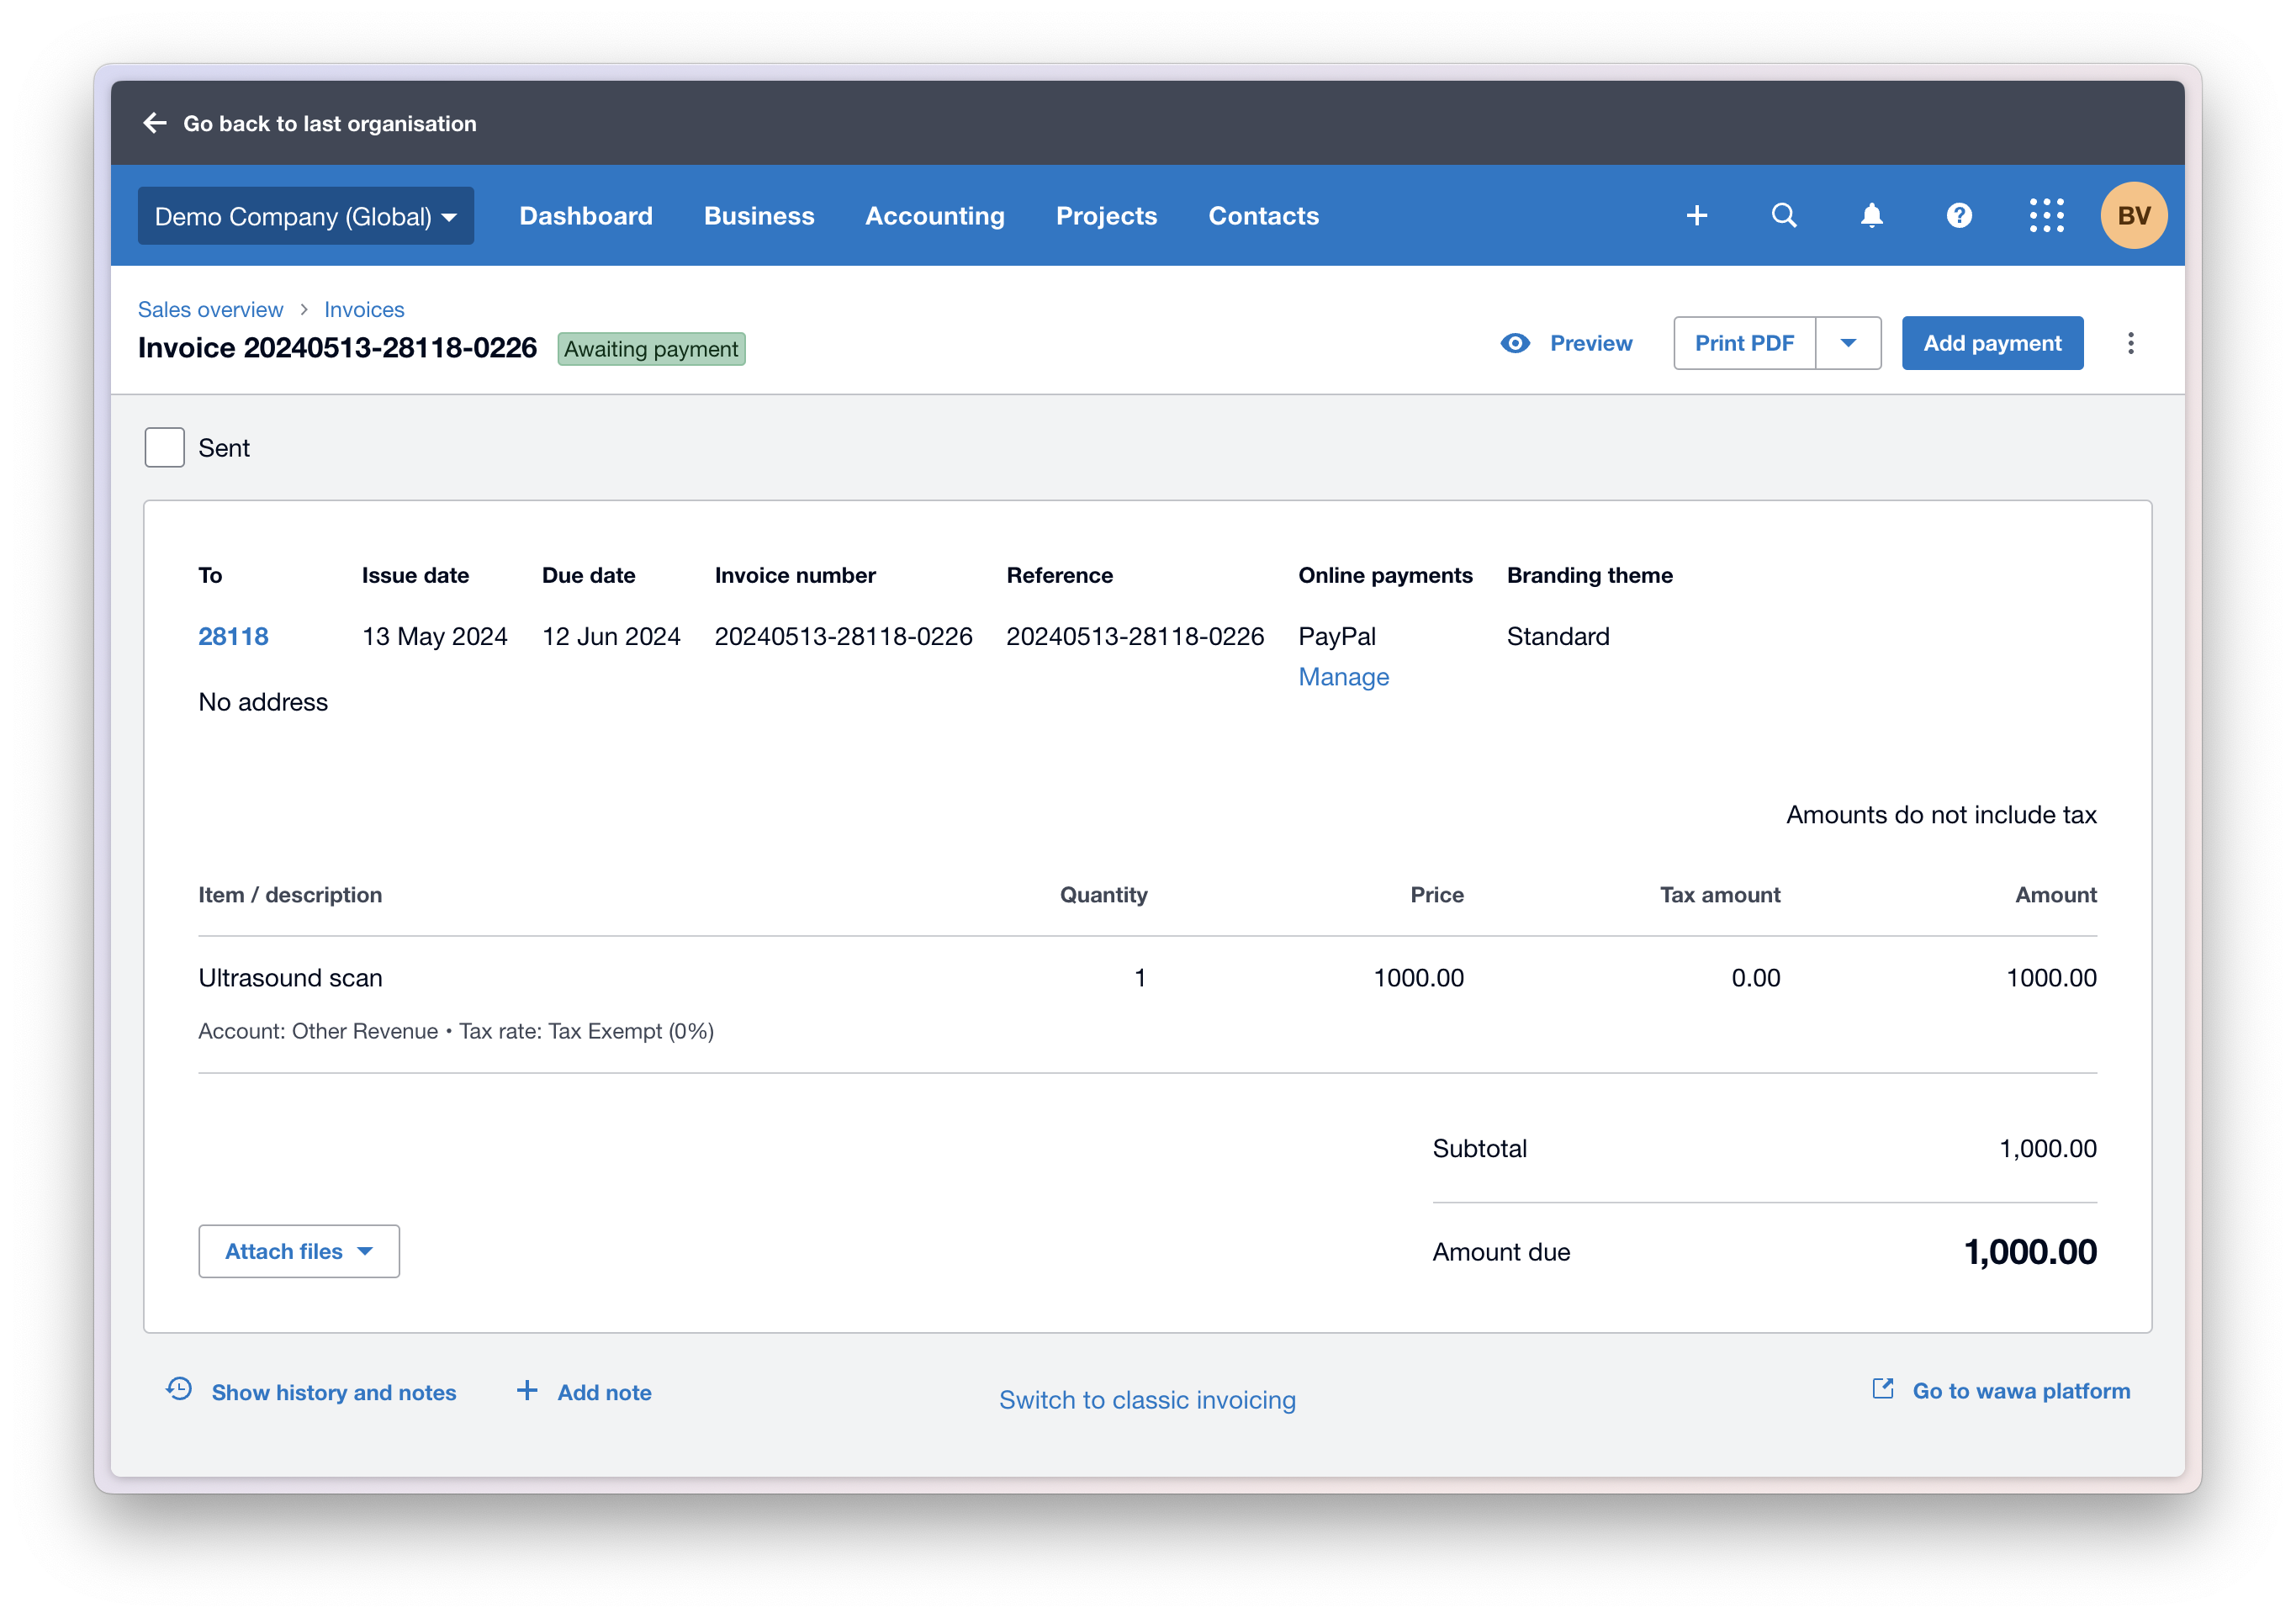Click the history clock icon
Image resolution: width=2296 pixels, height=1618 pixels.
tap(179, 1389)
